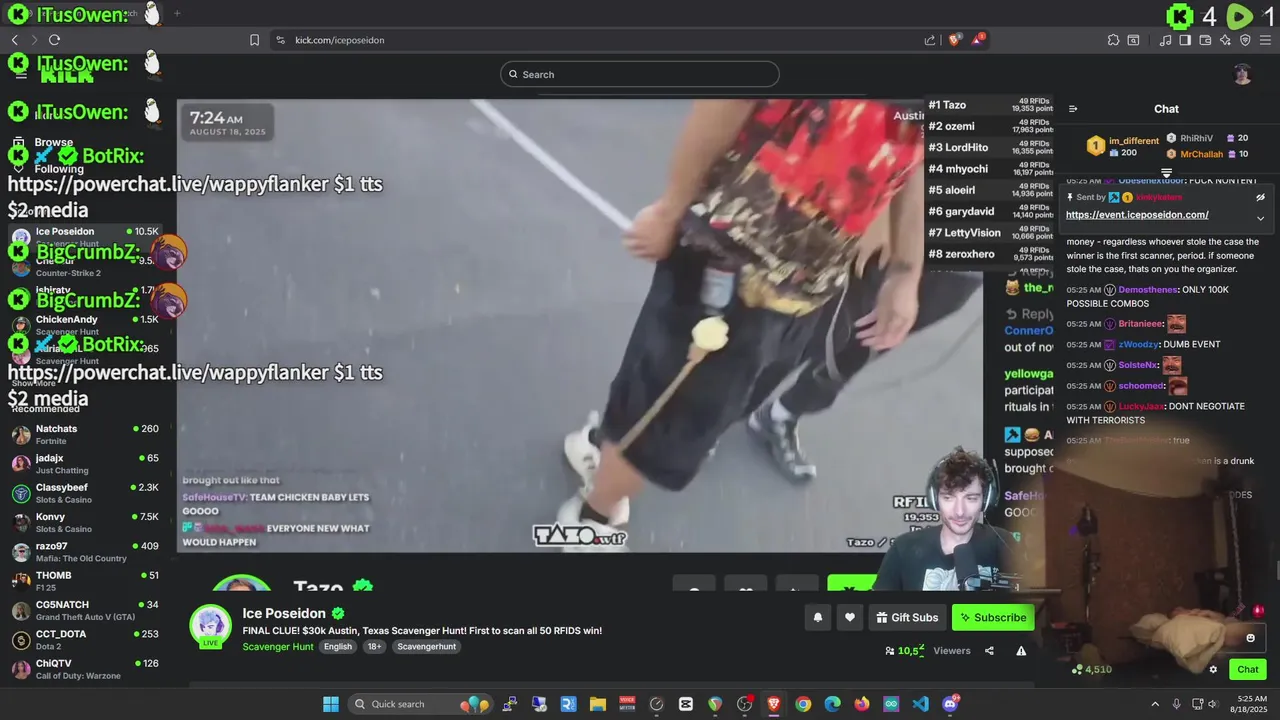Viewport: 1280px width, 720px height.
Task: Click the browser back arrow
Action: (15, 40)
